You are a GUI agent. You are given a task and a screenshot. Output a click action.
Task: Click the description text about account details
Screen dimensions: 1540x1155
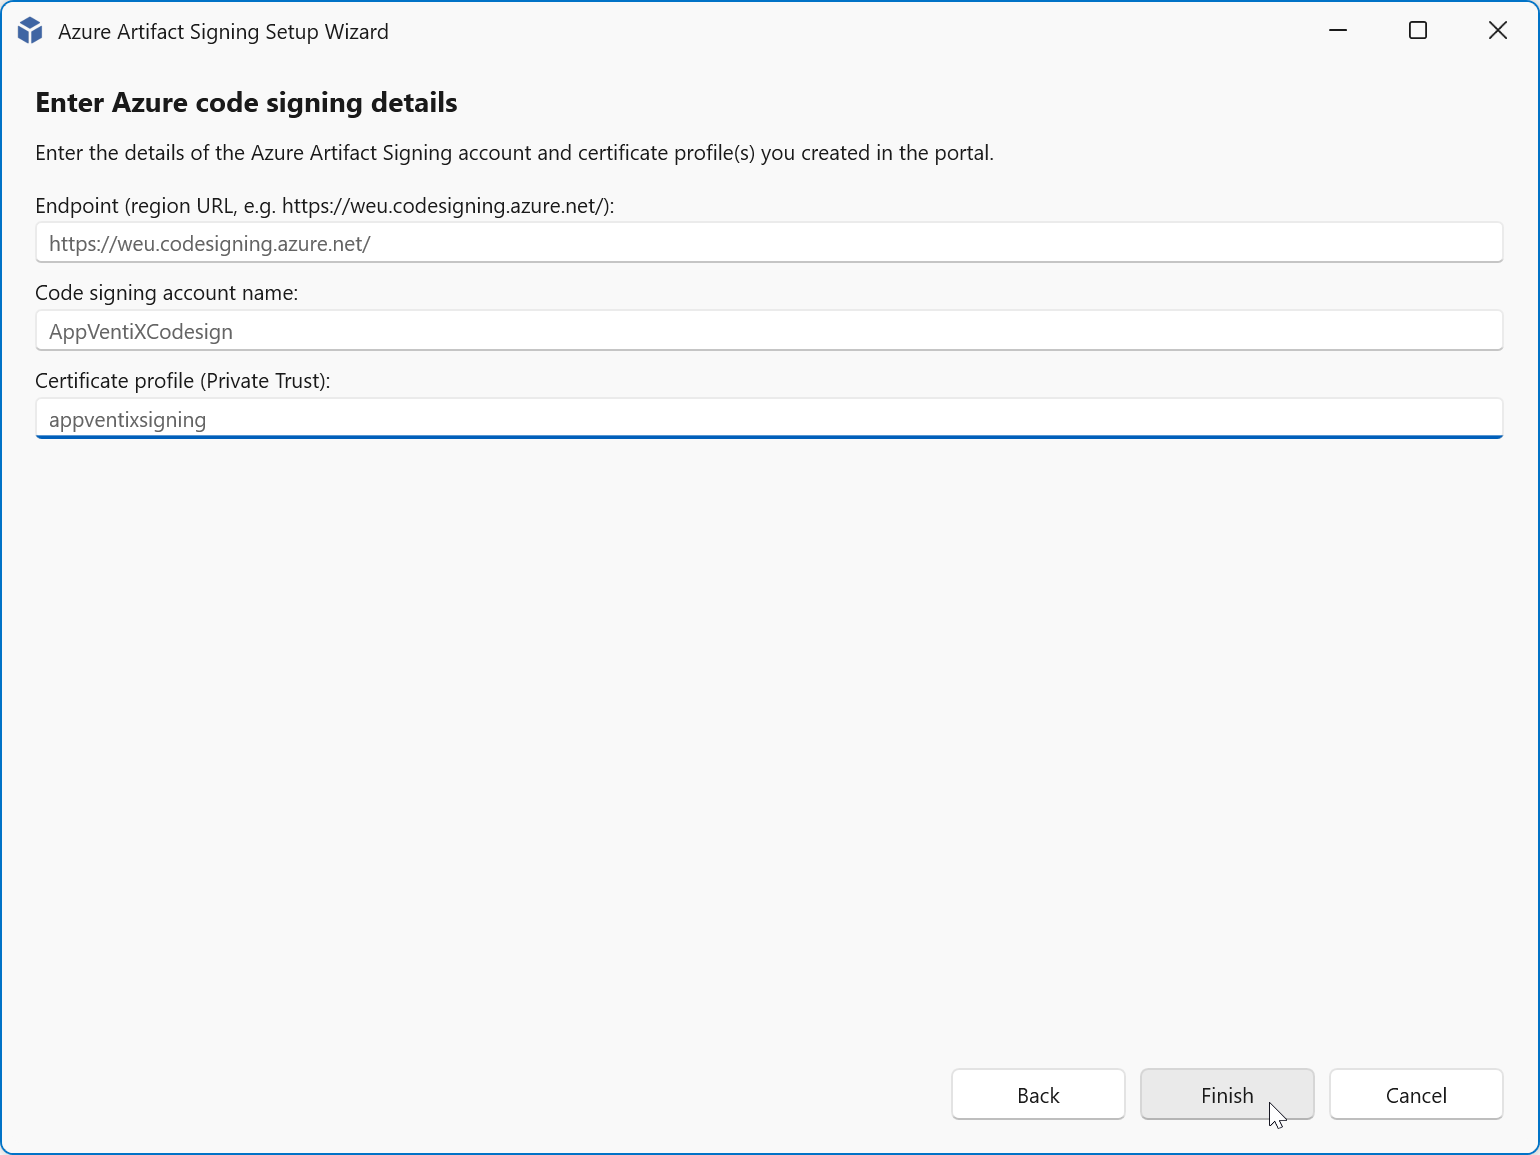[514, 153]
